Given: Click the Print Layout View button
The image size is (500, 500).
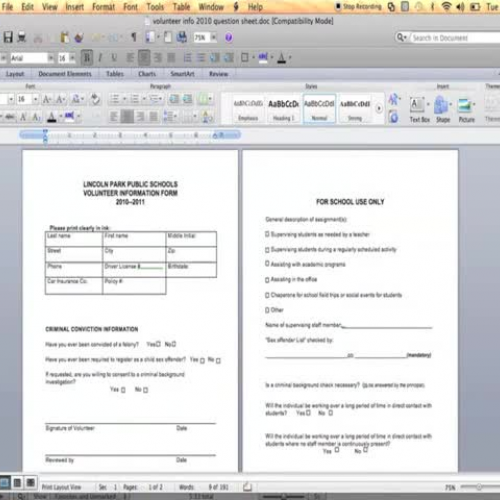Looking at the screenshot, I should (5, 483).
